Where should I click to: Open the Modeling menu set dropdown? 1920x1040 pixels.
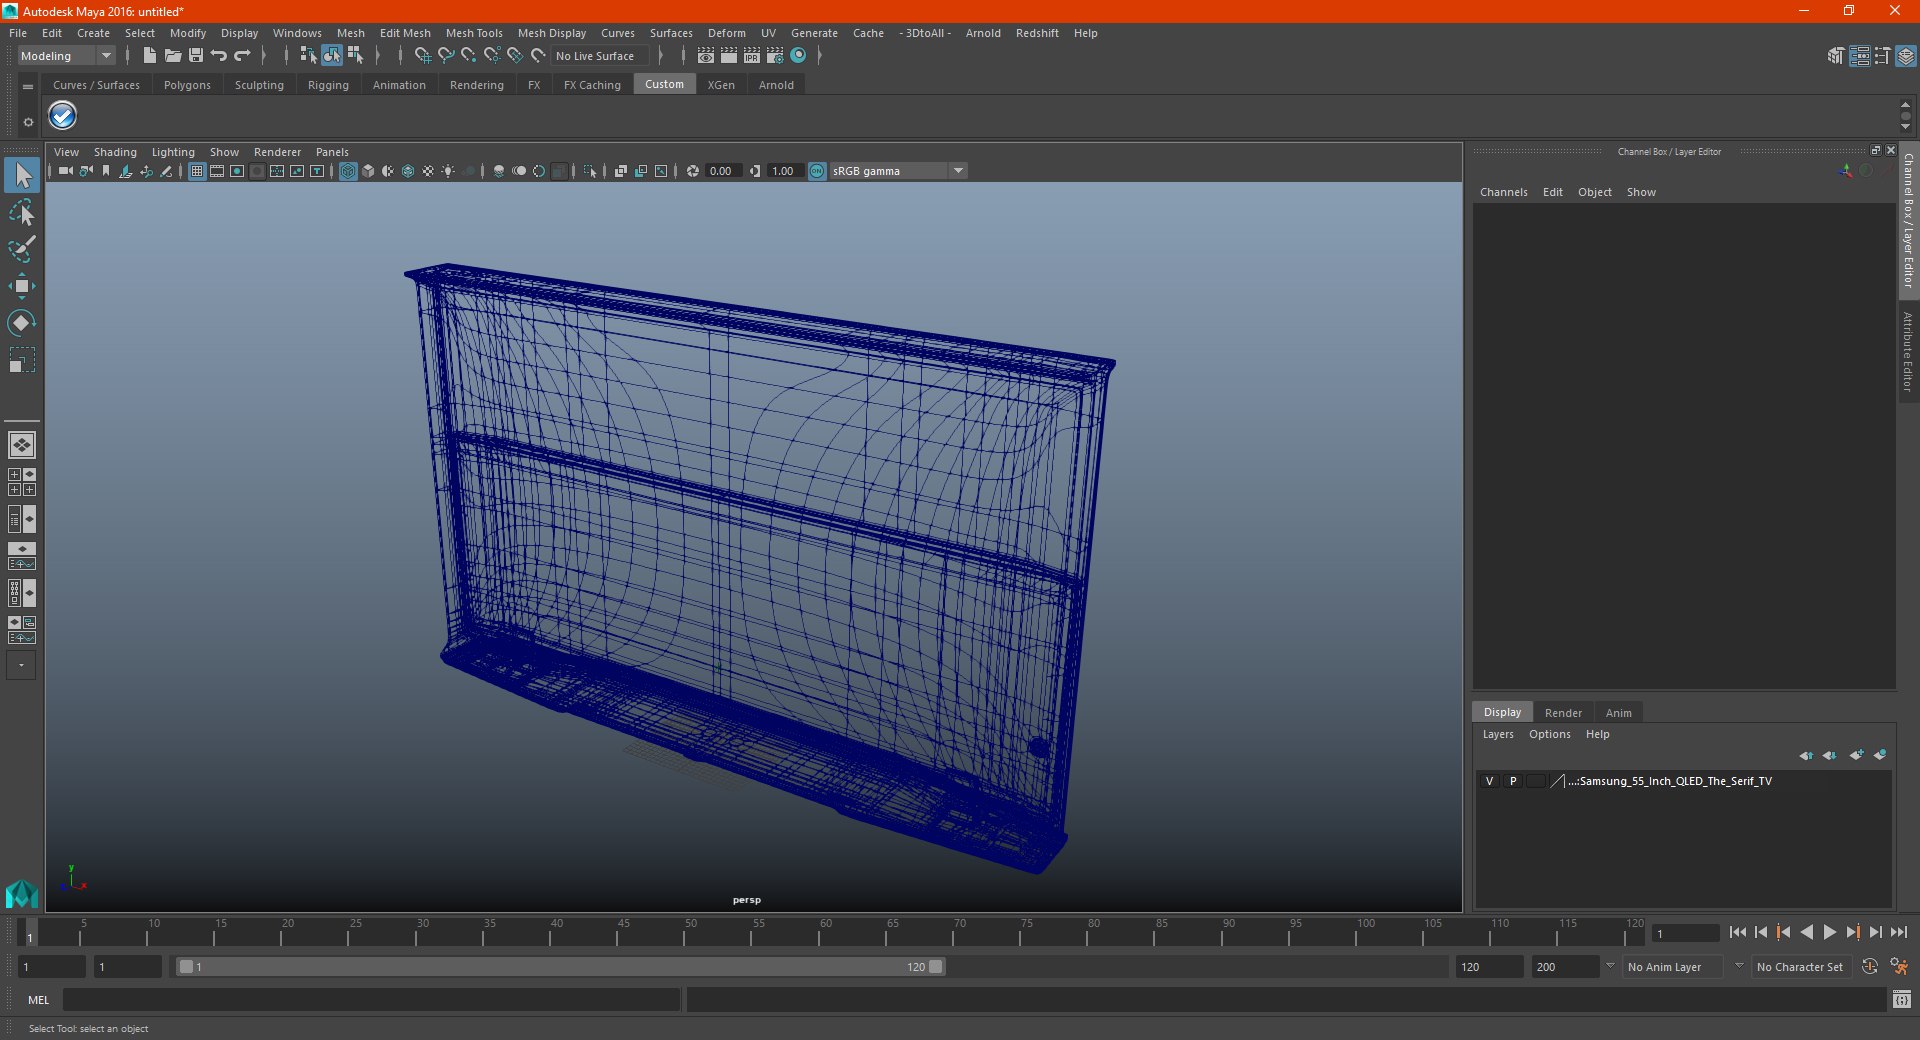point(66,56)
